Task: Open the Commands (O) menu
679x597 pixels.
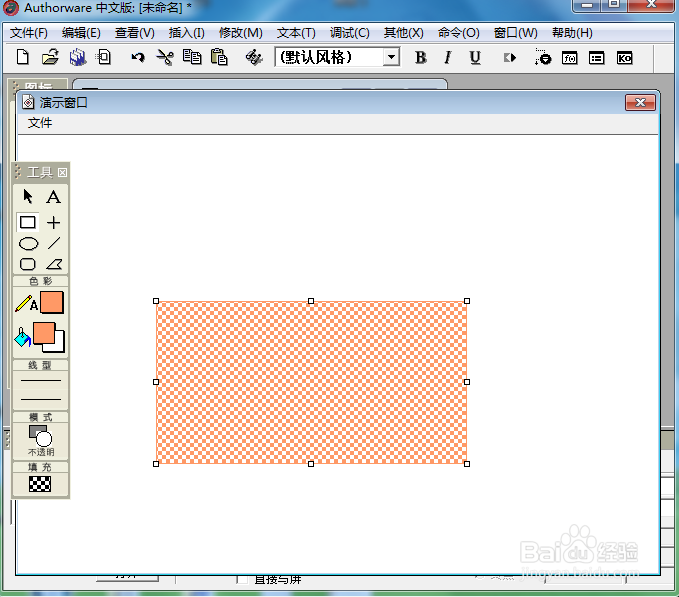Action: tap(459, 33)
